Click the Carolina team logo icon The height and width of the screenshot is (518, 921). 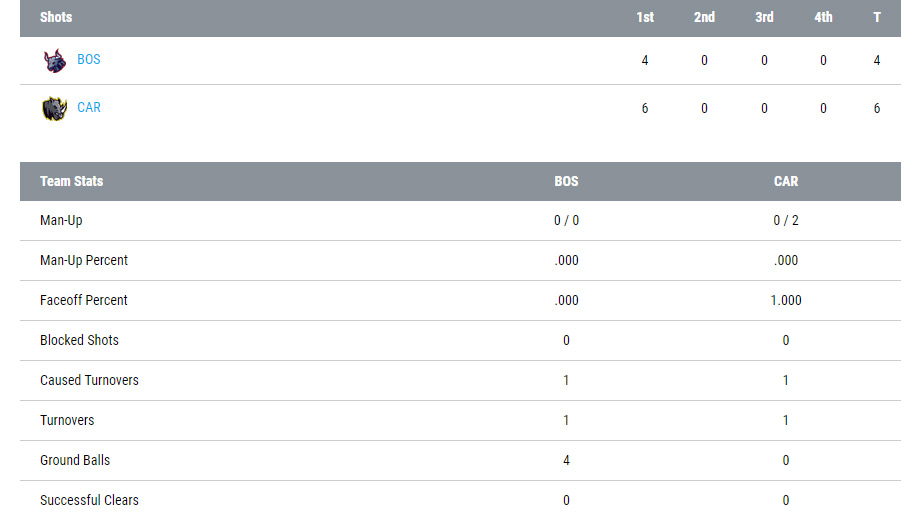(54, 108)
